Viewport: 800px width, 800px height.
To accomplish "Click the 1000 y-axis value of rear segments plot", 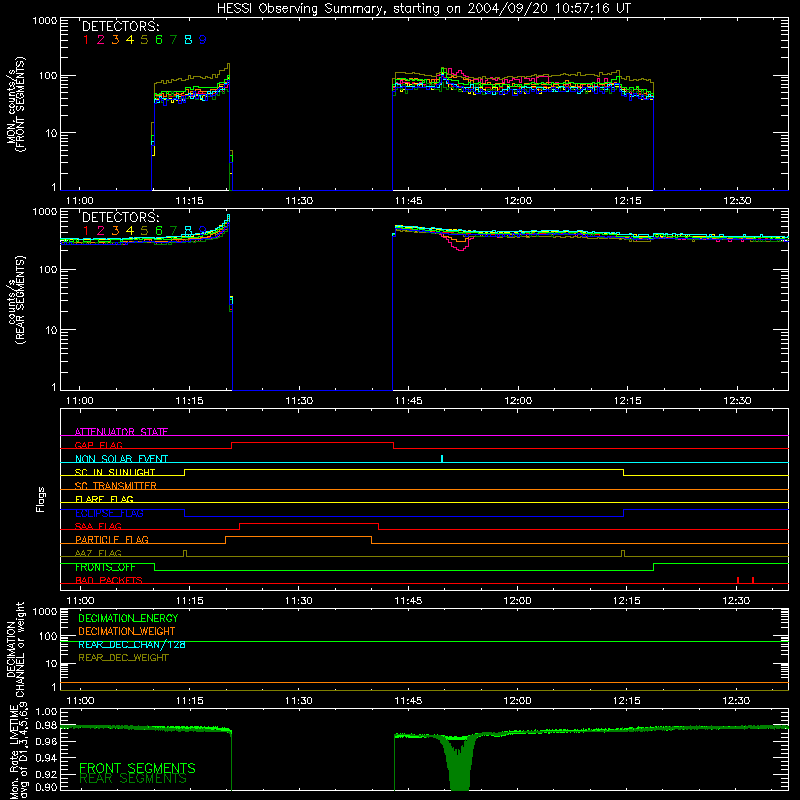I will [44, 212].
